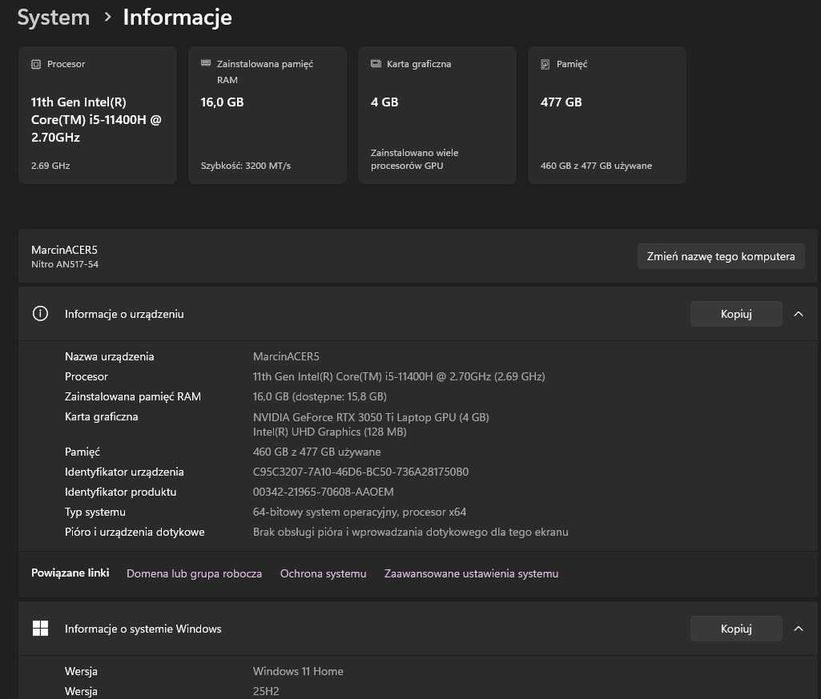The width and height of the screenshot is (821, 699).
Task: Select Windows 11 Home edition value
Action: click(x=298, y=671)
